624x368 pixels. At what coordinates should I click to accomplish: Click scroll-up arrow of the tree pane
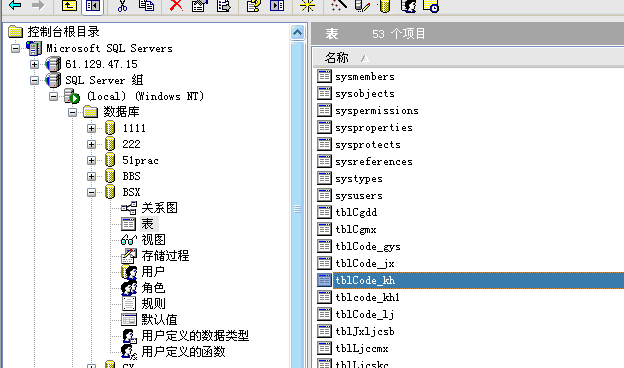pos(297,32)
